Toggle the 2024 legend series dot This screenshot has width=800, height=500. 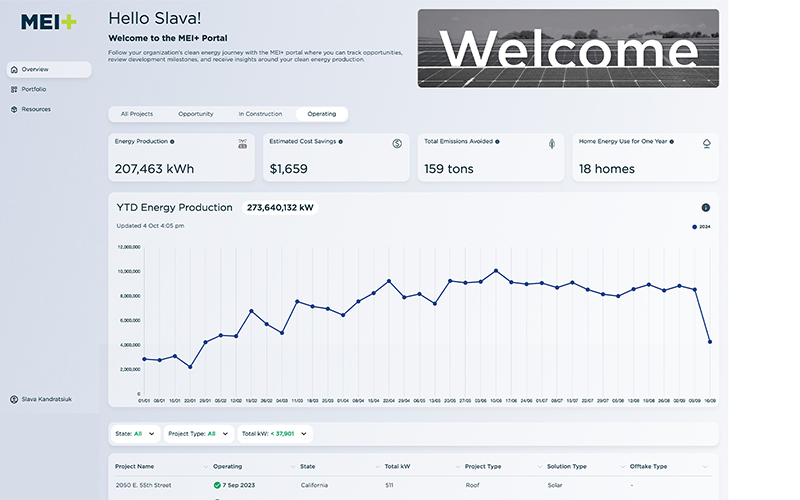pos(694,227)
